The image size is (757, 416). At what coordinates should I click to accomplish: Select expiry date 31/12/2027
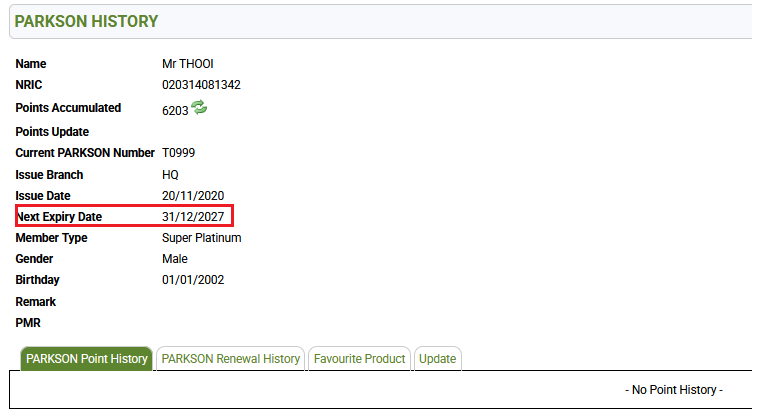point(193,217)
